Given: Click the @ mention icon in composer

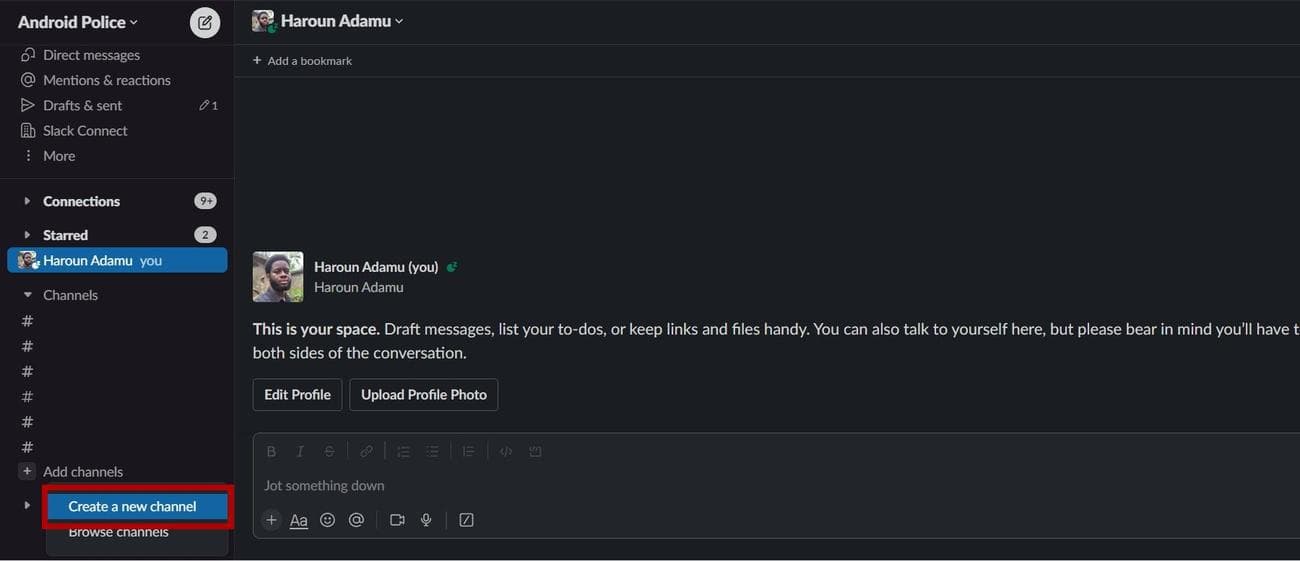Looking at the screenshot, I should click(x=356, y=520).
